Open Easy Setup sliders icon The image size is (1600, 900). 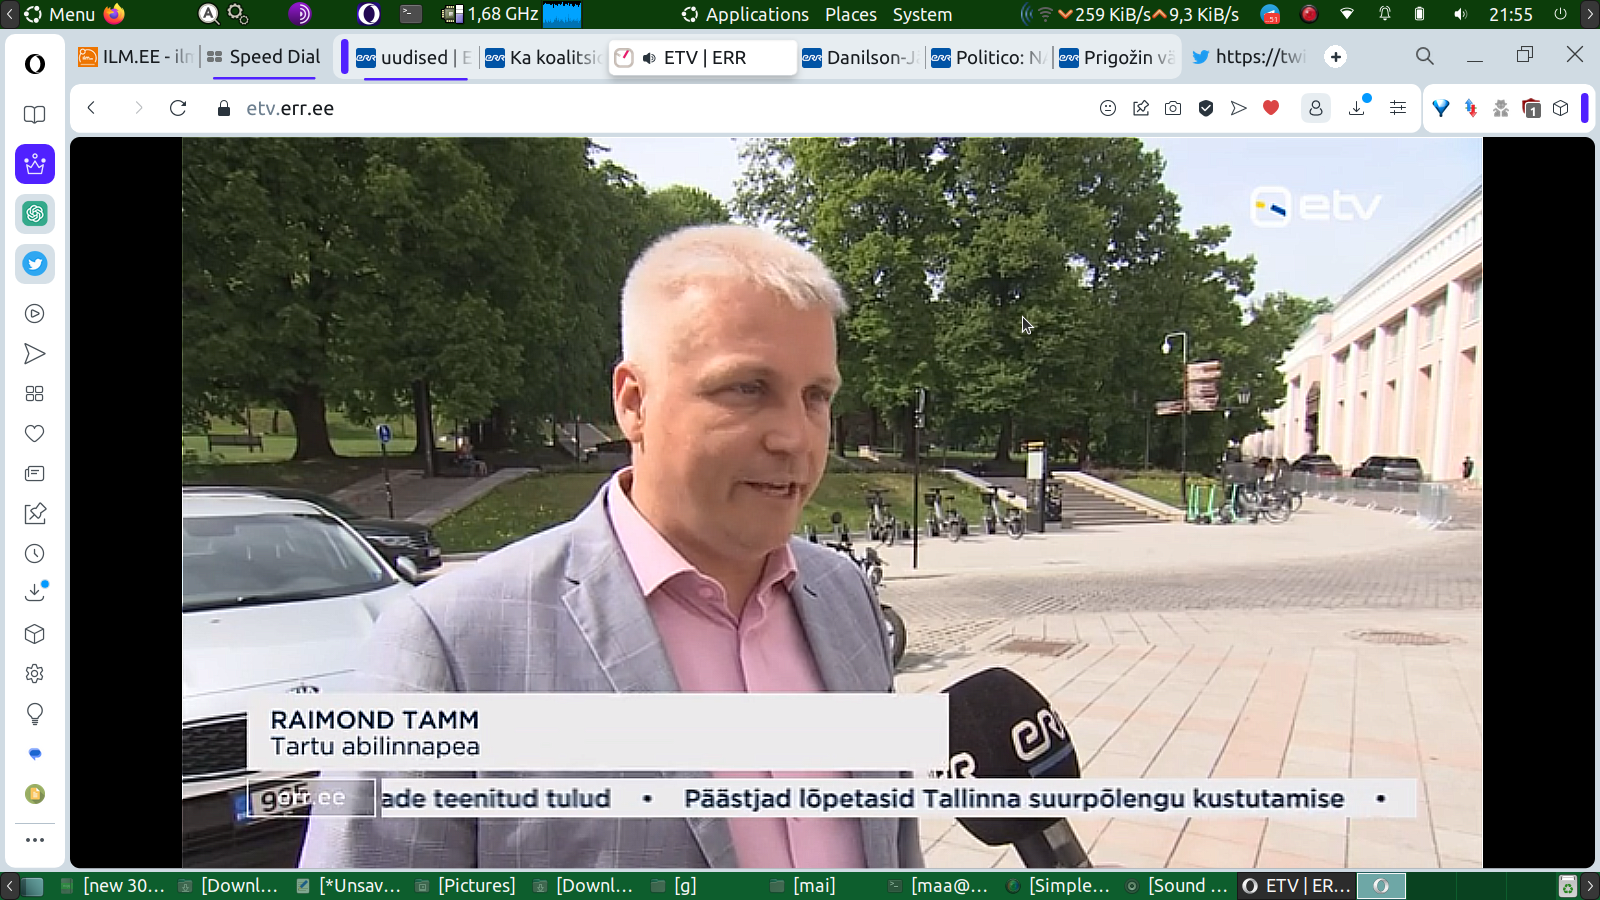click(x=1398, y=108)
